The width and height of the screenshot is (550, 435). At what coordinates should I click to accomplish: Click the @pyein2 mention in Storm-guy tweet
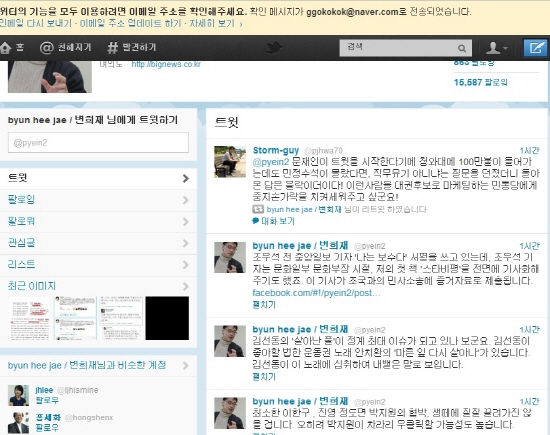pos(271,162)
